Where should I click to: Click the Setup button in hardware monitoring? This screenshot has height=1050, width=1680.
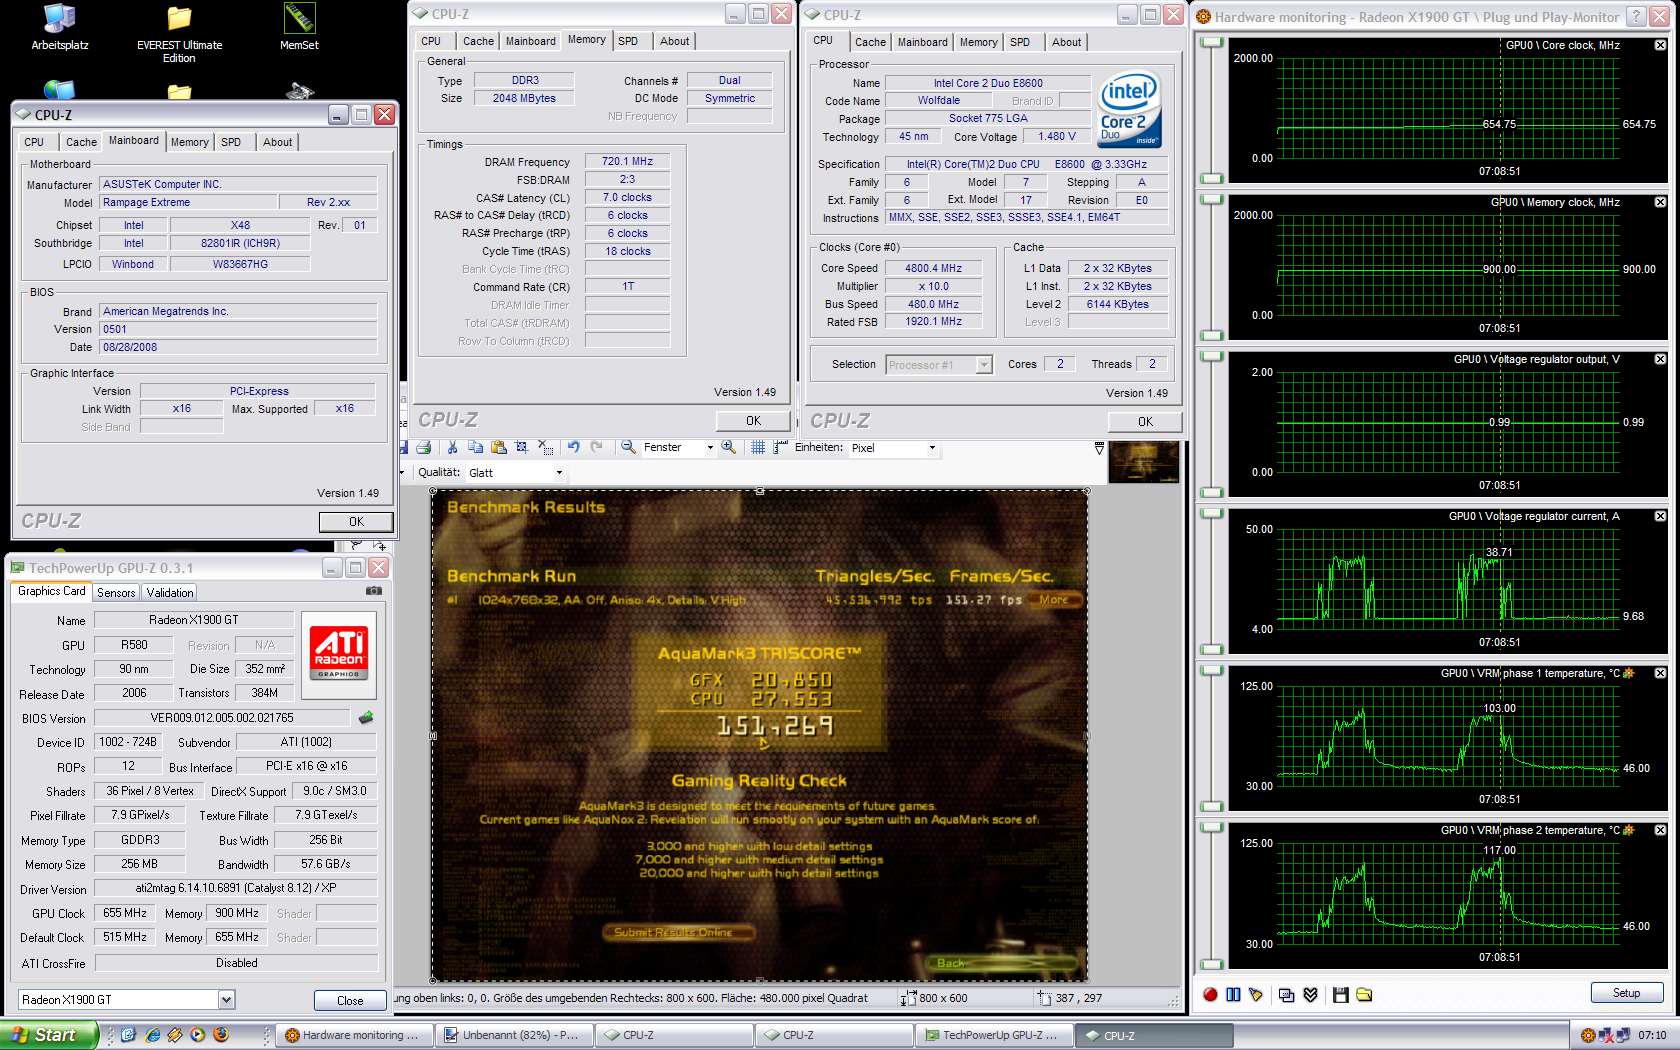tap(1626, 993)
